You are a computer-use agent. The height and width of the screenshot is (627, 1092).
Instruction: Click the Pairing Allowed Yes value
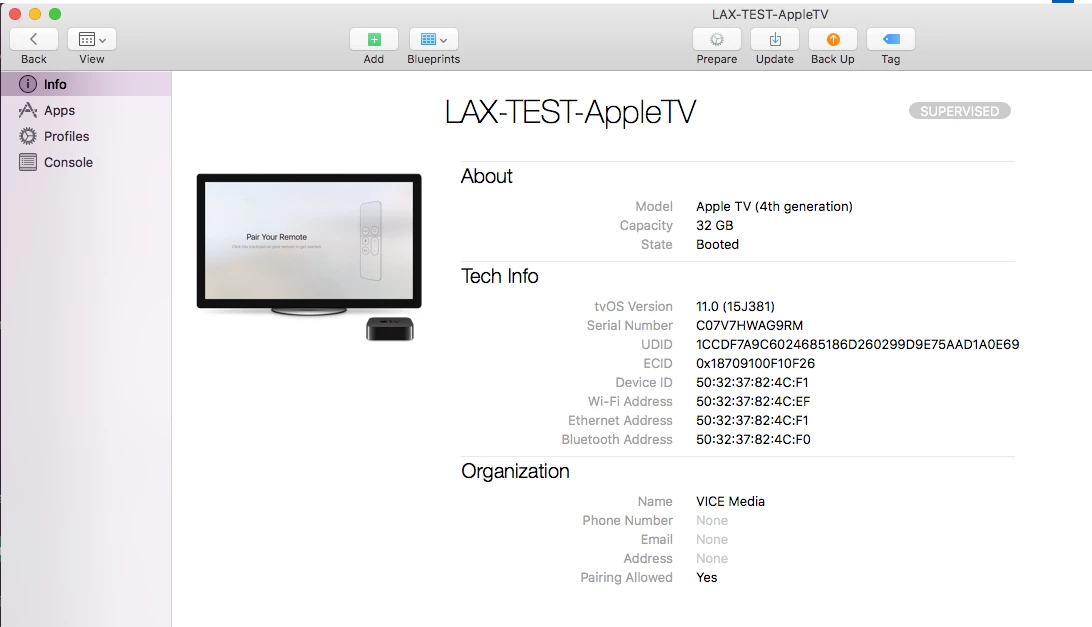[x=706, y=578]
